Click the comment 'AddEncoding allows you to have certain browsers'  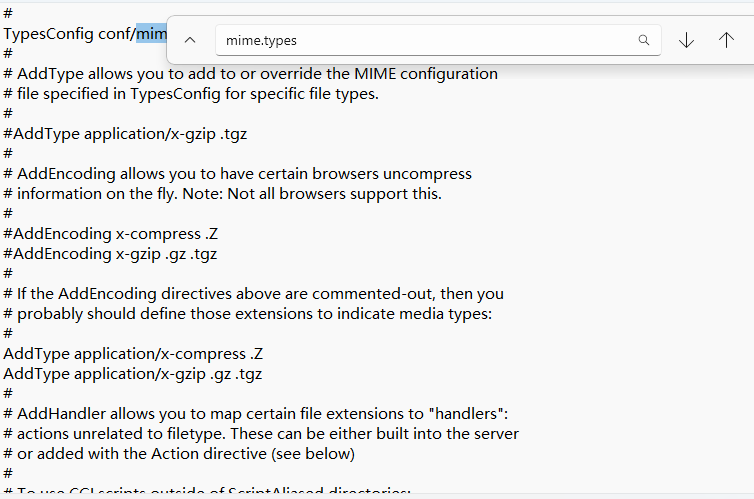(x=238, y=174)
